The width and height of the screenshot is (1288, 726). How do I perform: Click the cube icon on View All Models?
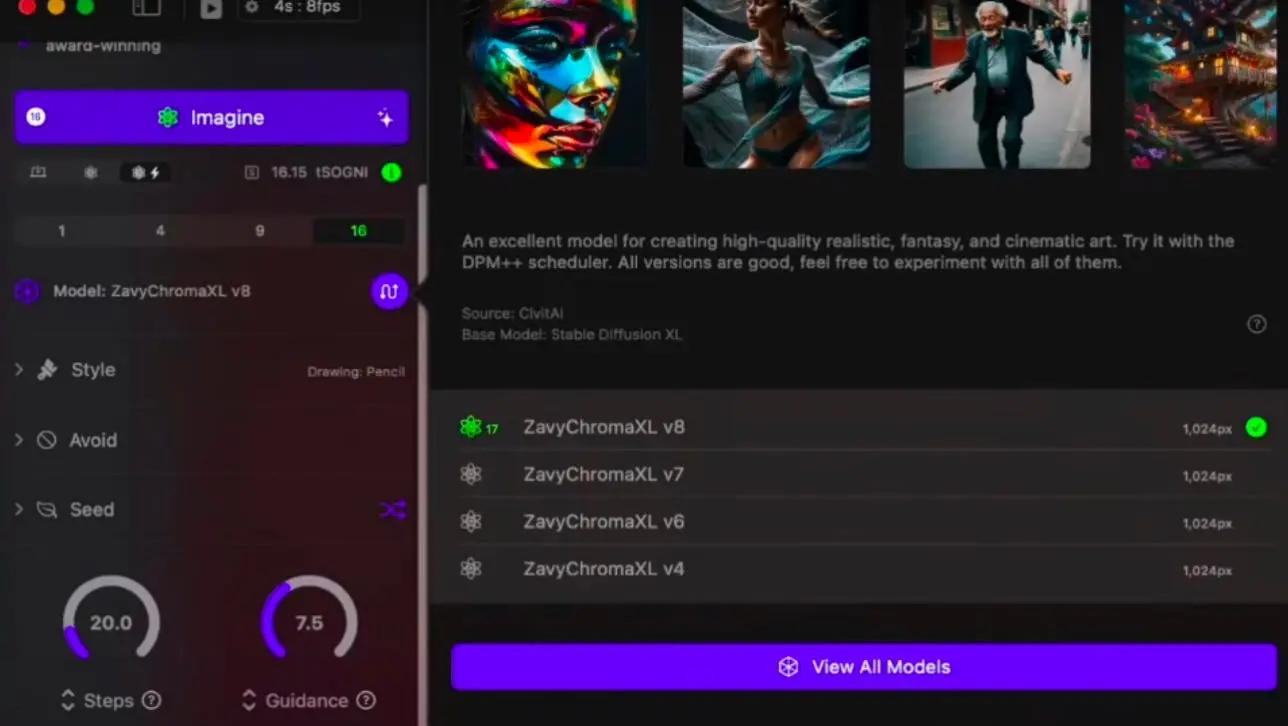(x=789, y=667)
